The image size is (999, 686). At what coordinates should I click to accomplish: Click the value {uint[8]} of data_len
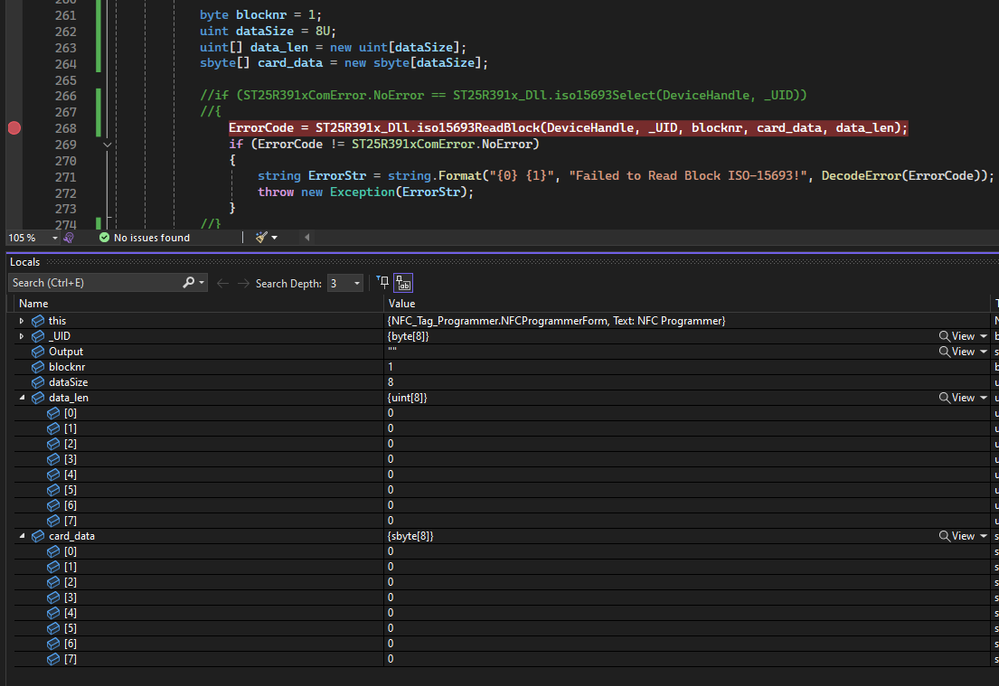click(x=407, y=397)
